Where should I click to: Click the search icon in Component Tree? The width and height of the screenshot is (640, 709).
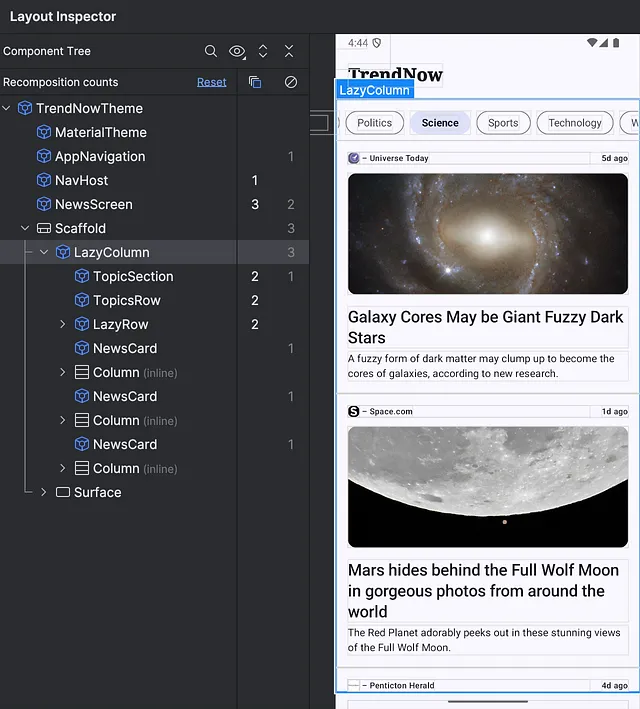click(x=211, y=51)
